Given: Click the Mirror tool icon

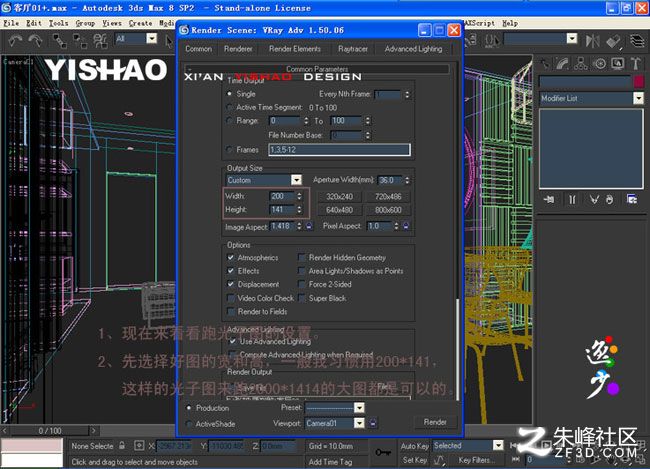Looking at the screenshot, I should 592,41.
